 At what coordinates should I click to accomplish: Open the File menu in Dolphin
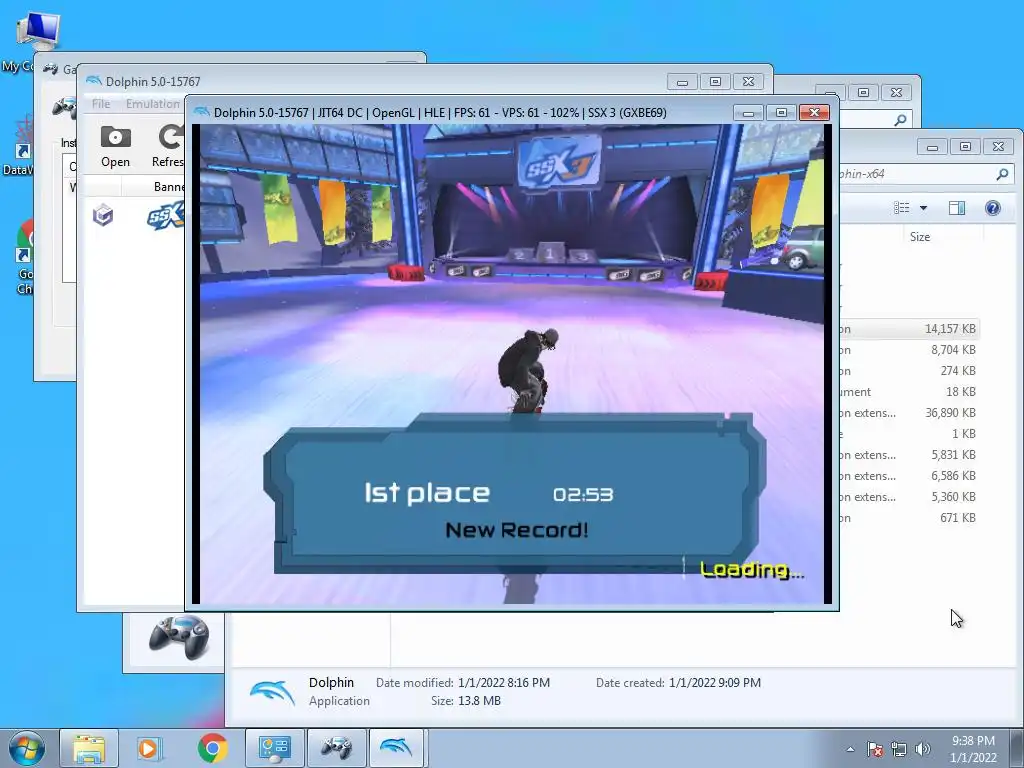101,104
